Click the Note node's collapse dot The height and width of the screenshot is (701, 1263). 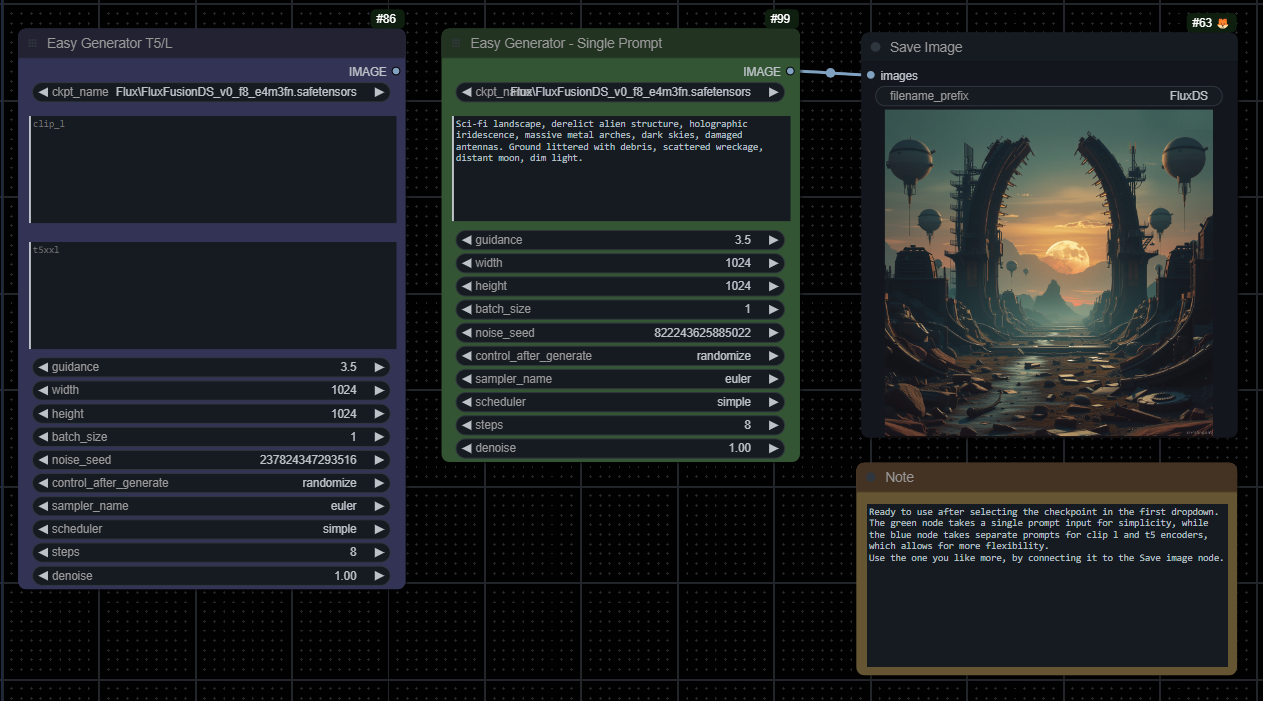click(872, 478)
